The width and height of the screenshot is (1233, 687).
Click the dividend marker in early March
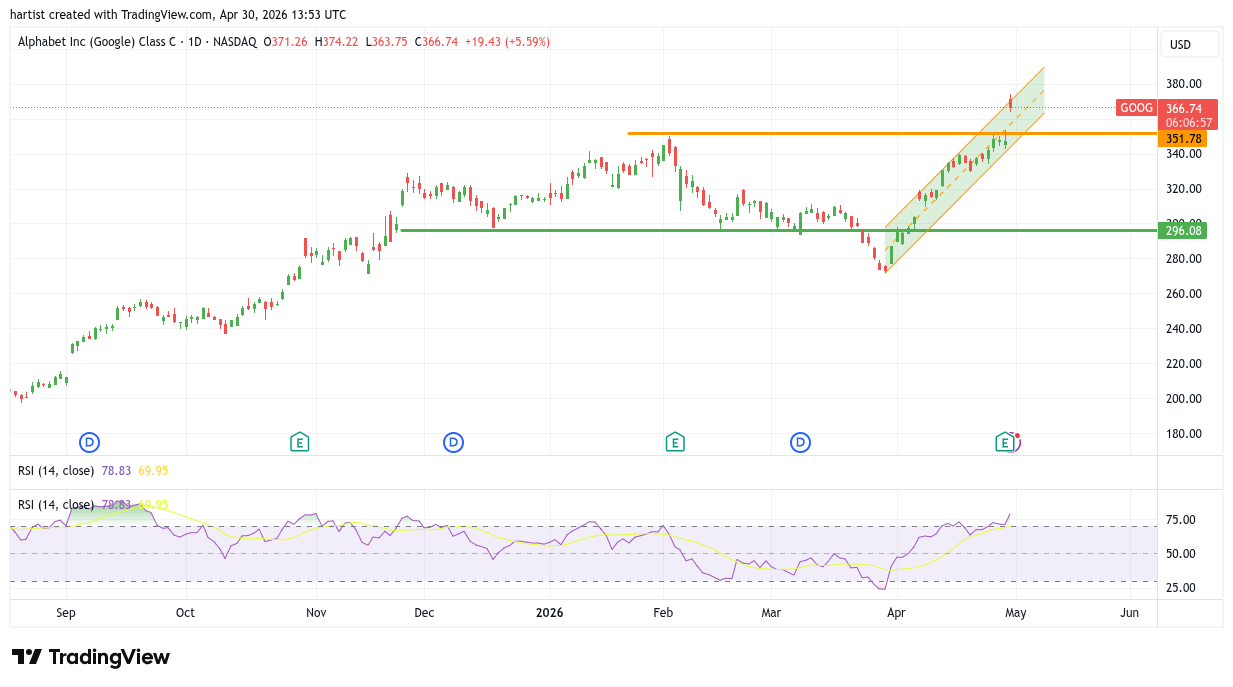pos(800,442)
